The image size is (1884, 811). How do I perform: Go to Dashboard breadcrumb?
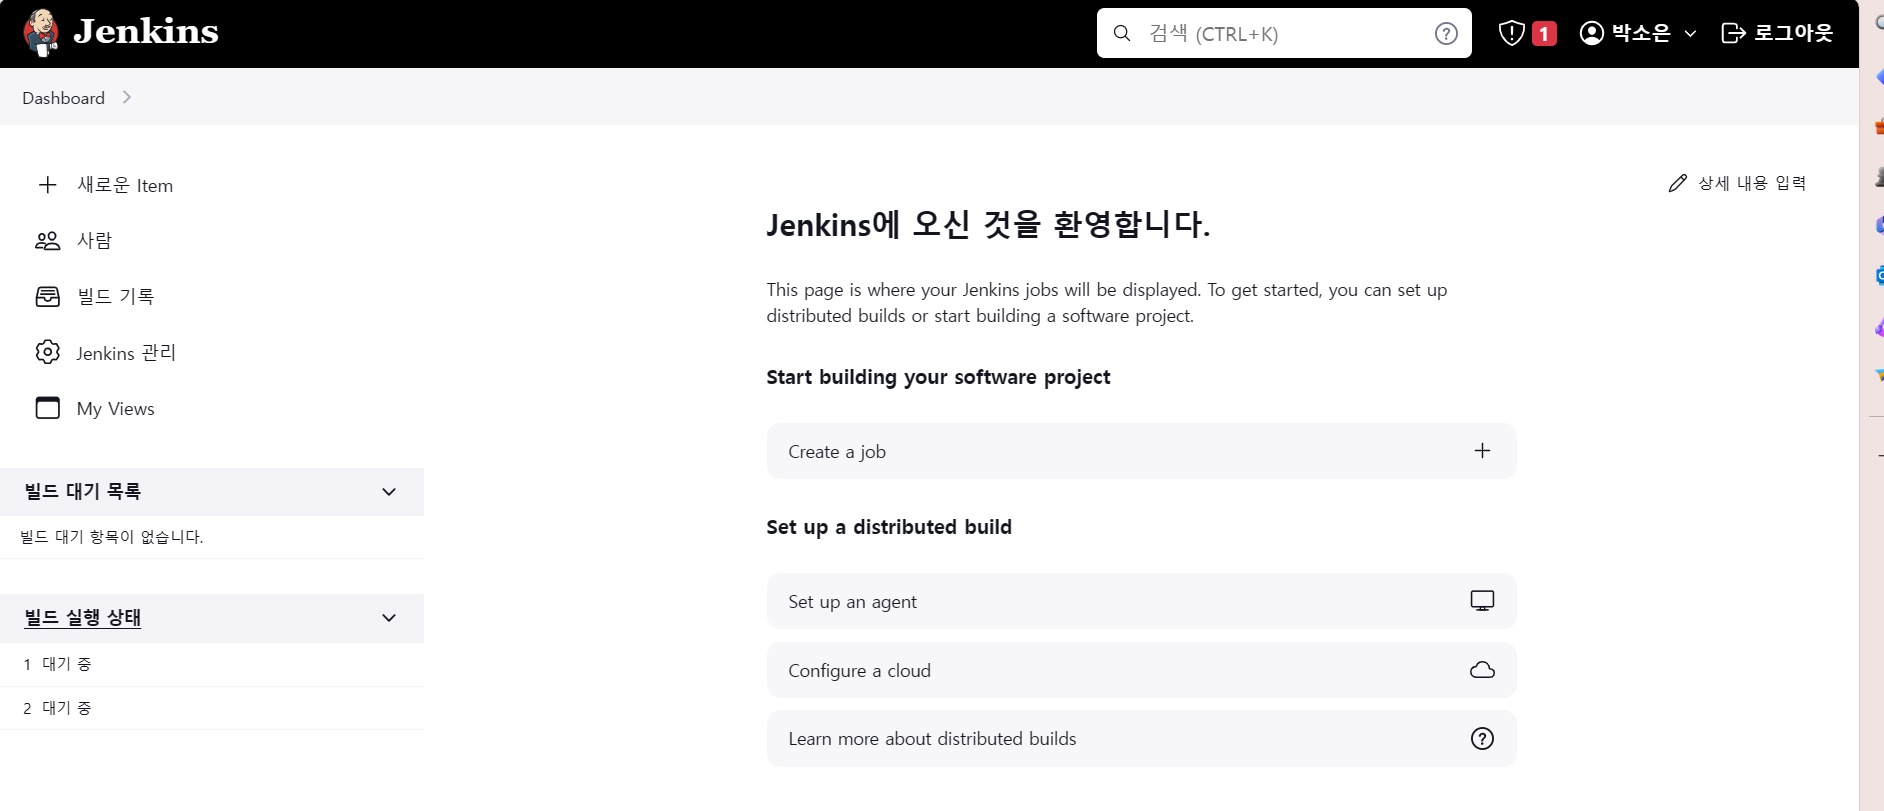pos(63,98)
